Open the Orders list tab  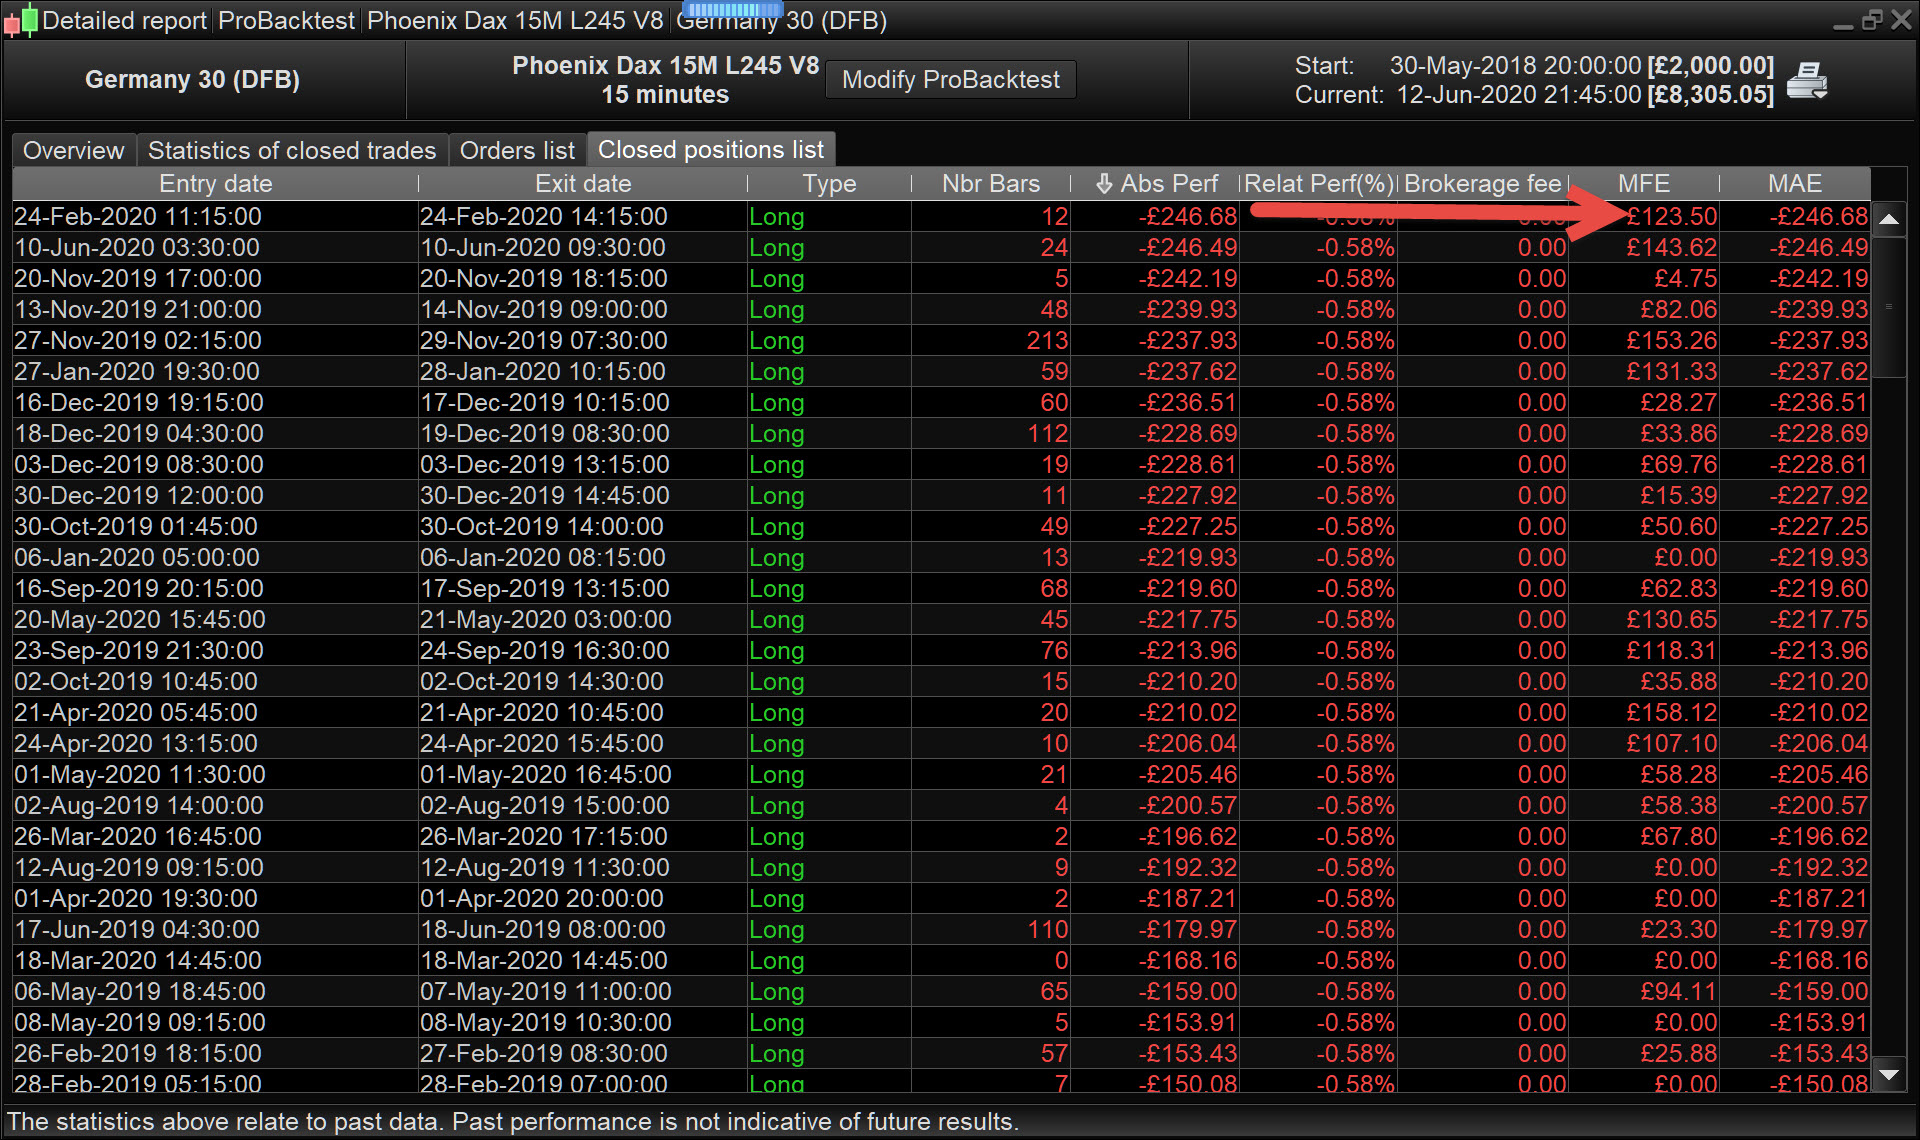517,150
